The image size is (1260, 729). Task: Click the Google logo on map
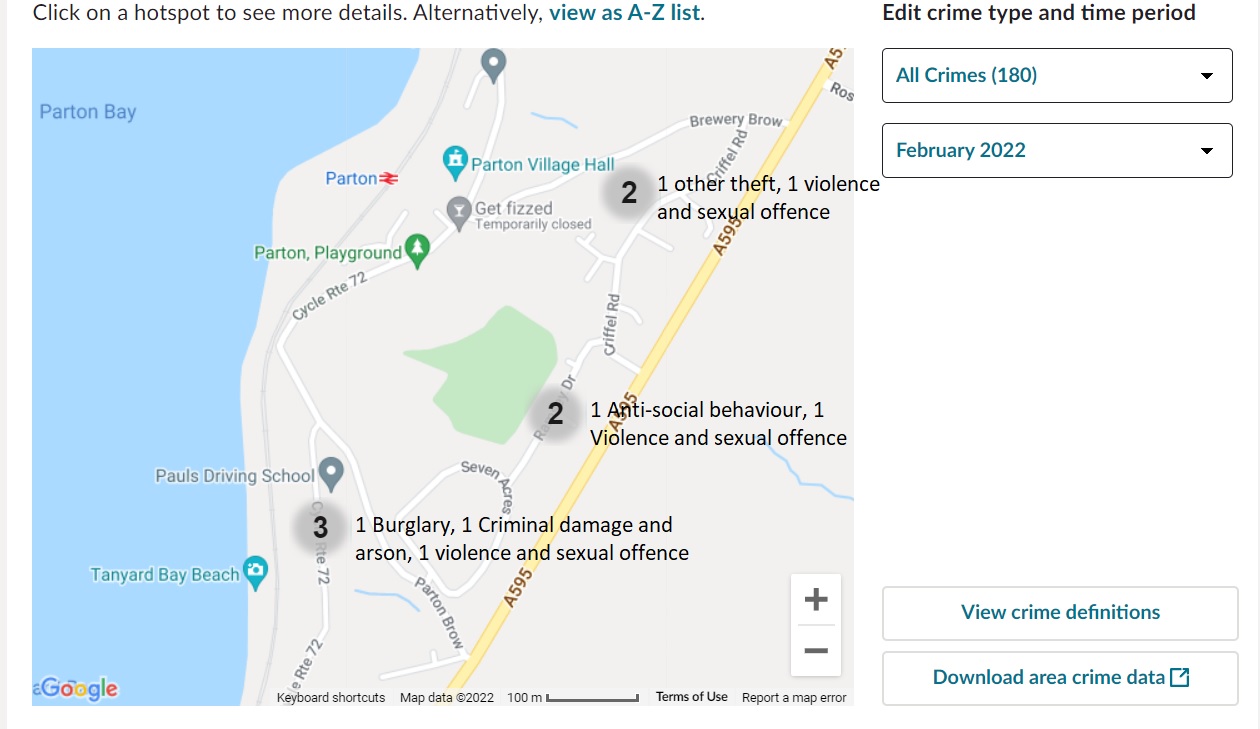(78, 689)
